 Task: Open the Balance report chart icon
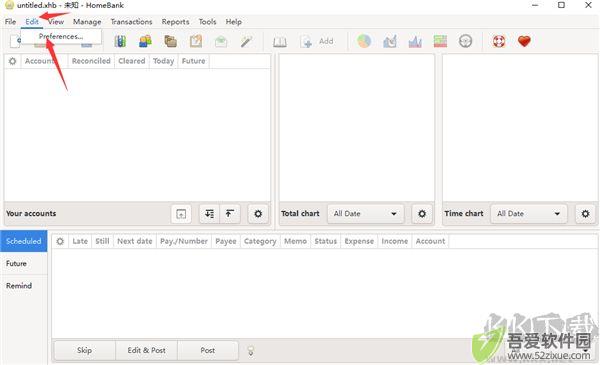415,41
